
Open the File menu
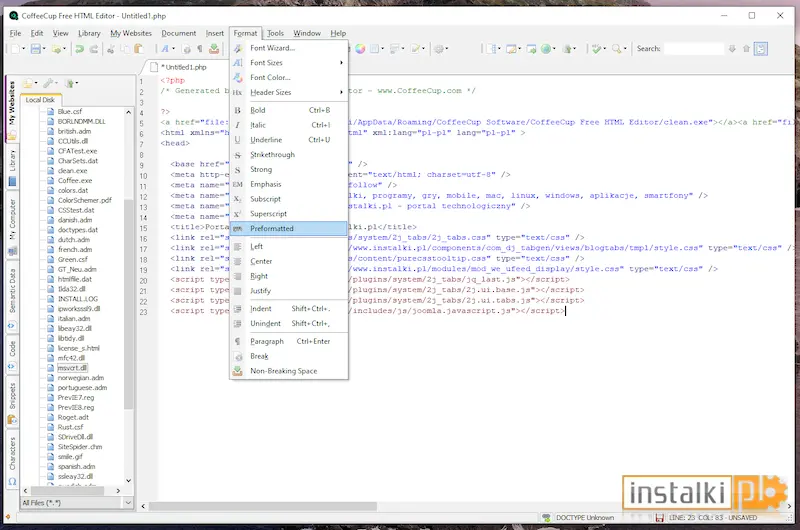click(x=15, y=33)
